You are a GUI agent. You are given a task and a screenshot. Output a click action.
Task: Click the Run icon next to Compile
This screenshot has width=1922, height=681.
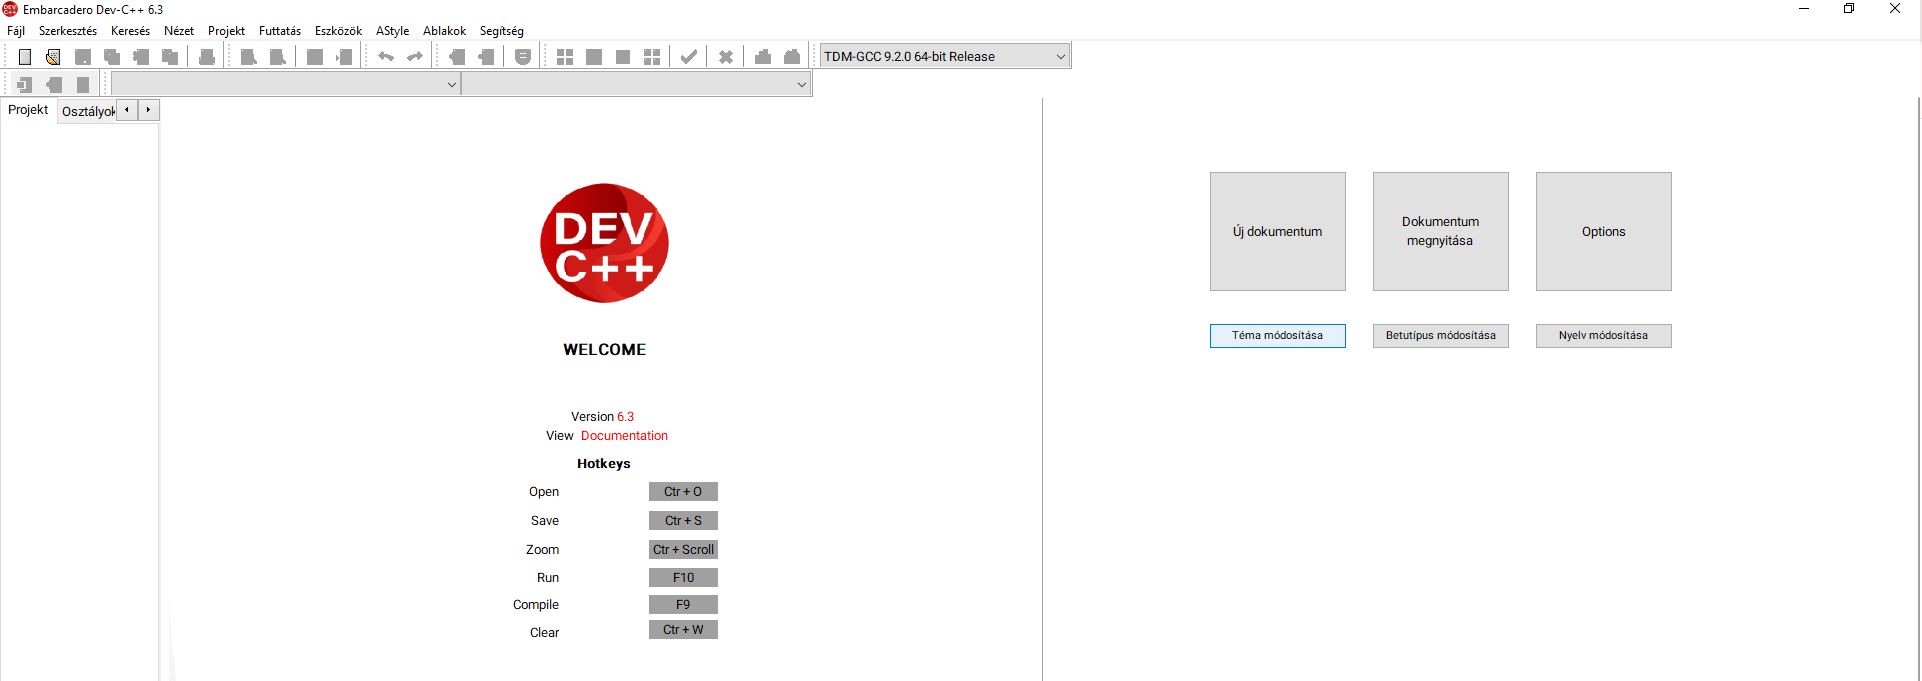click(594, 57)
